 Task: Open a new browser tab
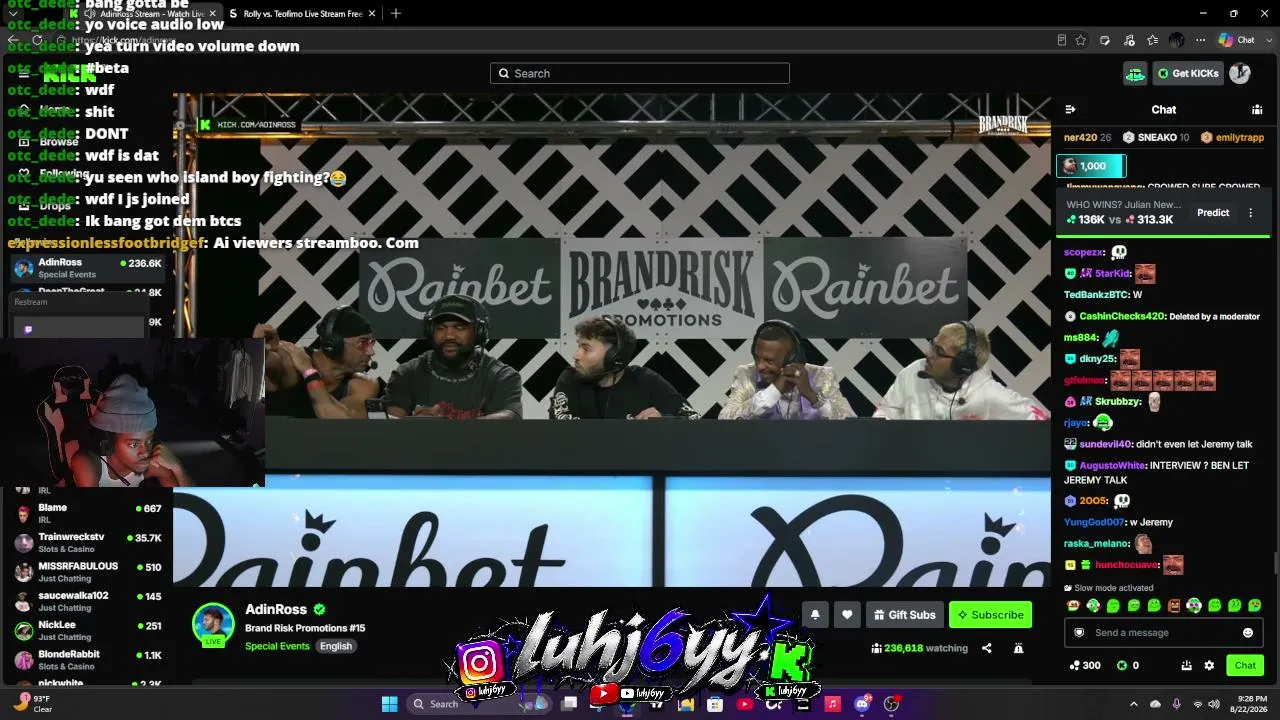396,14
